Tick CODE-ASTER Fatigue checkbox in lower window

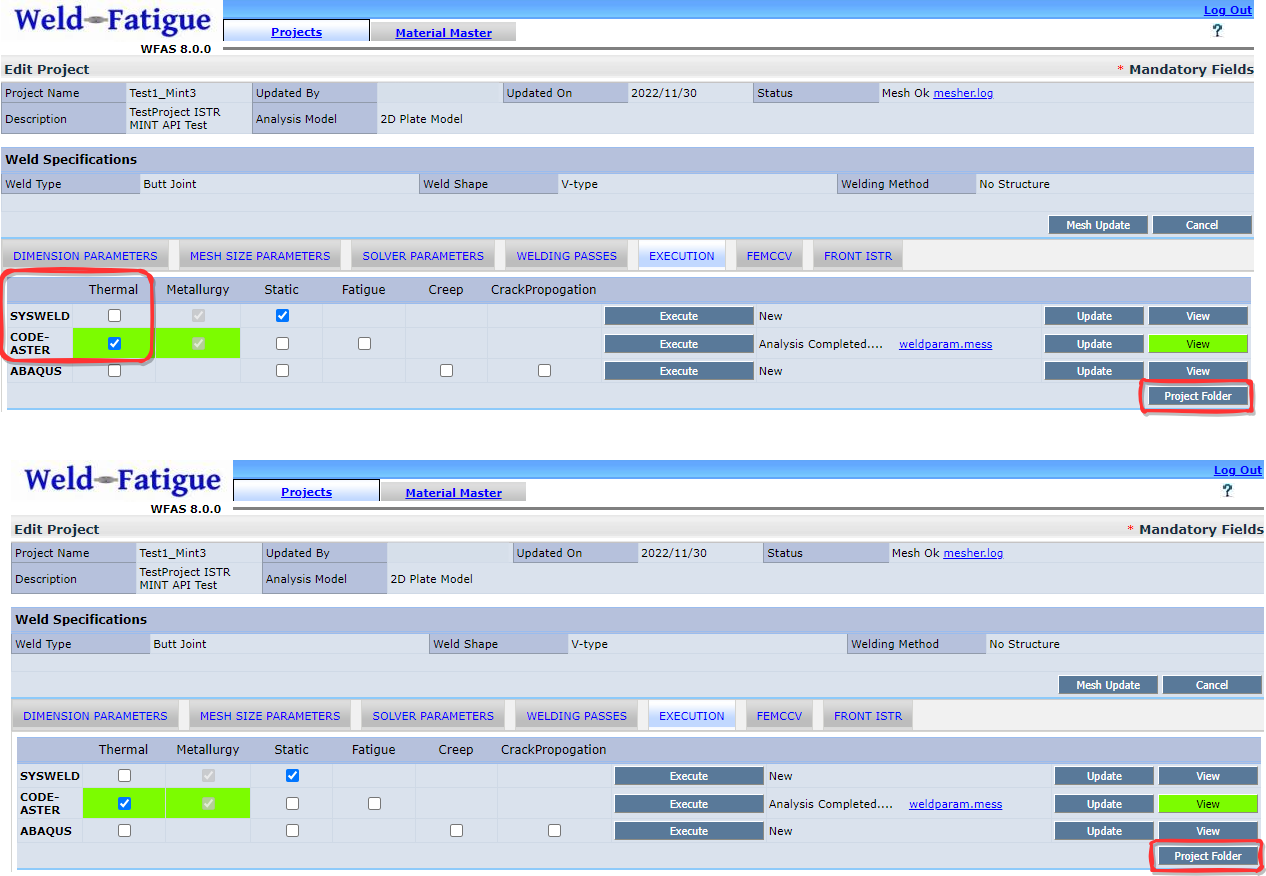point(374,803)
